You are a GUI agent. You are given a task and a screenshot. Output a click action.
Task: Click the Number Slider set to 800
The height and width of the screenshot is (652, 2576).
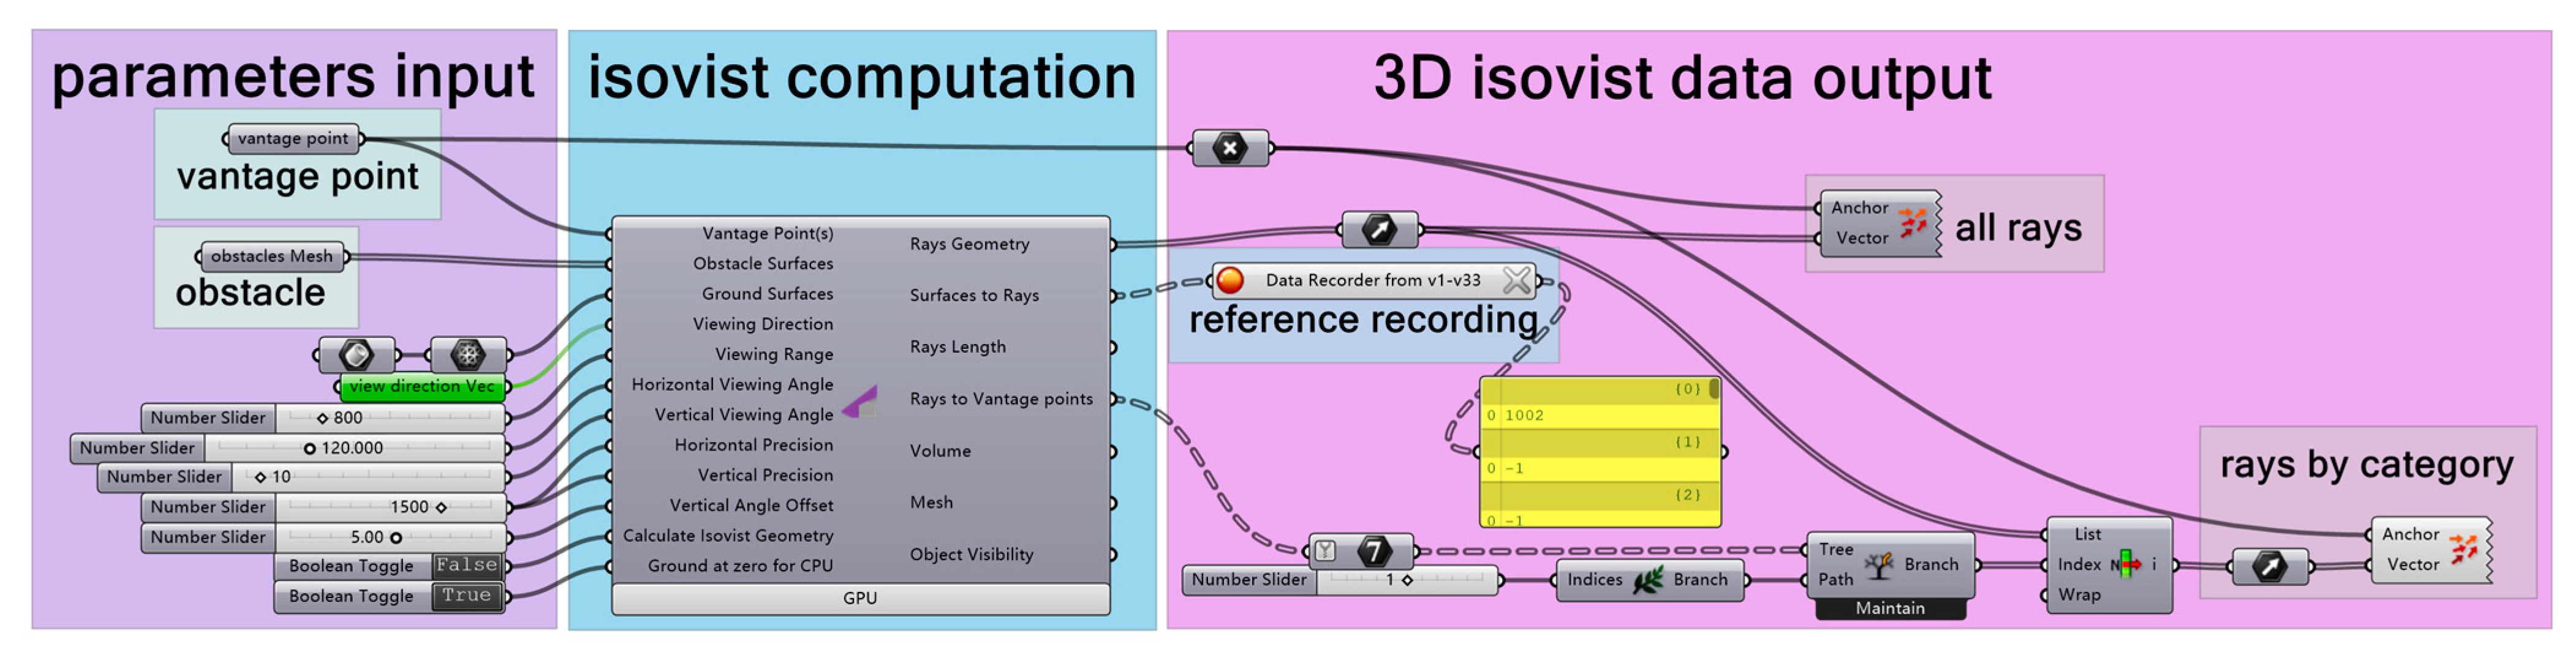click(323, 418)
